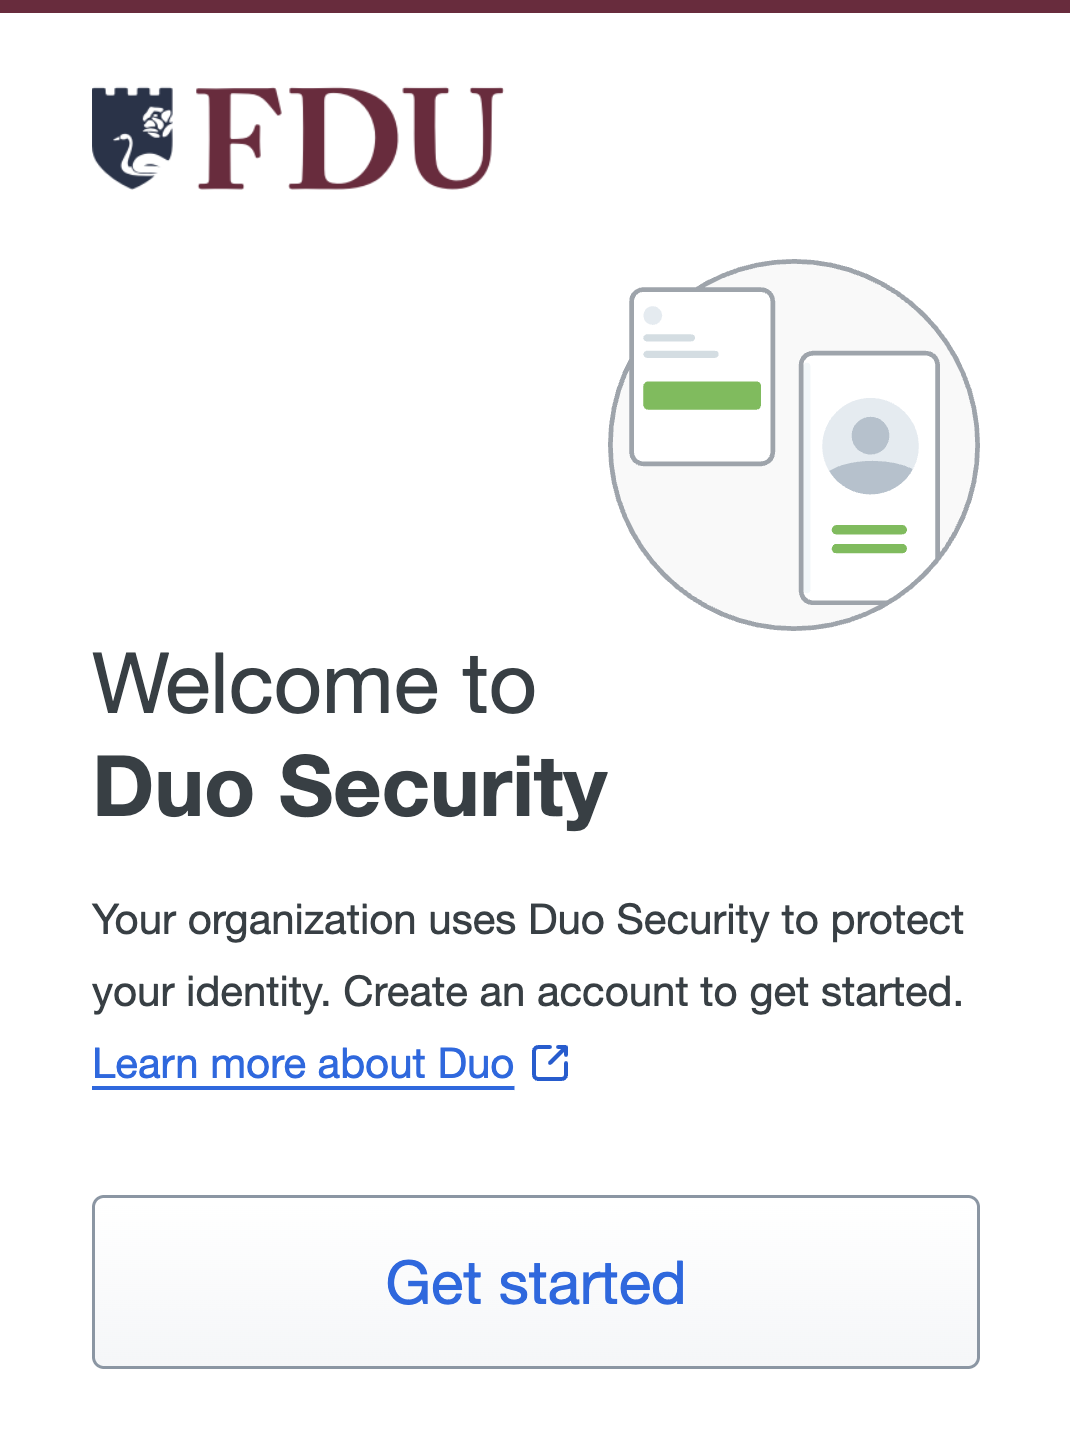Screen dimensions: 1070x1434
Task: Click the small grey dot on illustrated card
Action: coord(653,315)
